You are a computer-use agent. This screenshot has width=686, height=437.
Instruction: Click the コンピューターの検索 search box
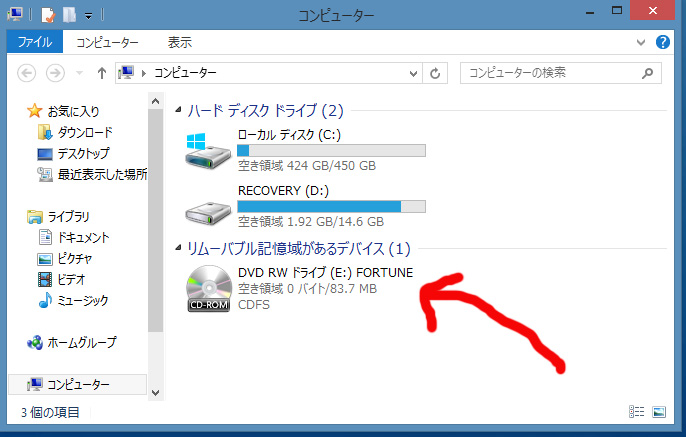[x=561, y=73]
